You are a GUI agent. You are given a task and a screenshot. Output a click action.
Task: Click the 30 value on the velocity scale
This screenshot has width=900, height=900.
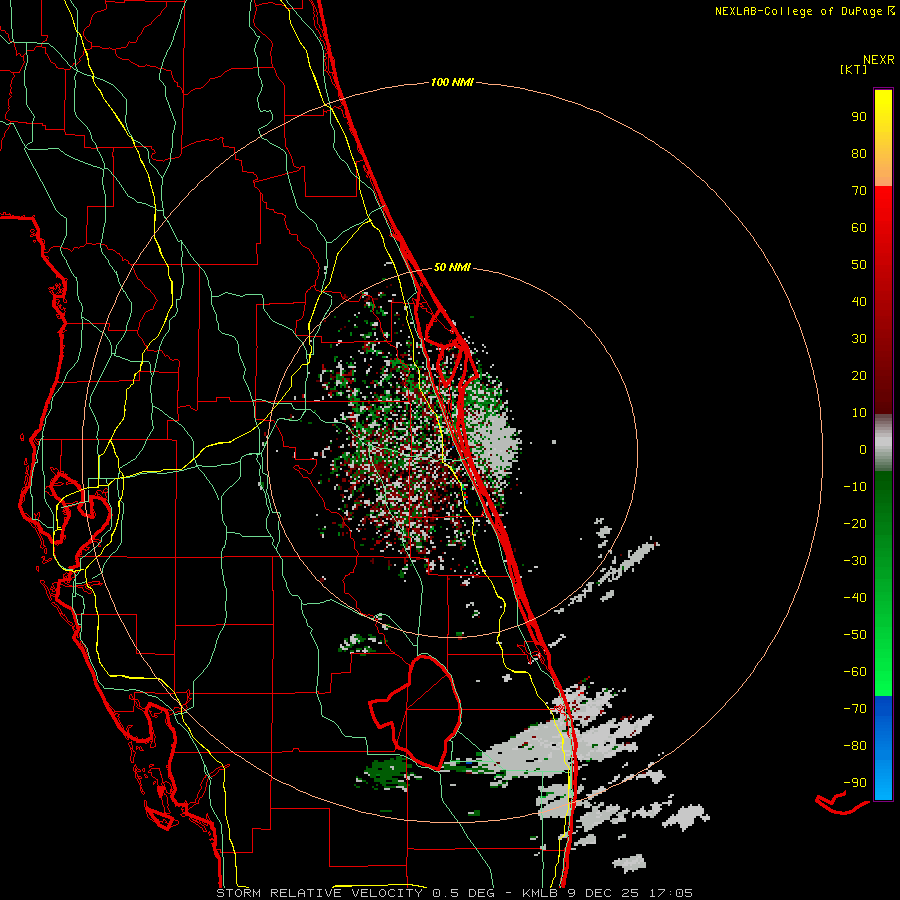(x=859, y=339)
